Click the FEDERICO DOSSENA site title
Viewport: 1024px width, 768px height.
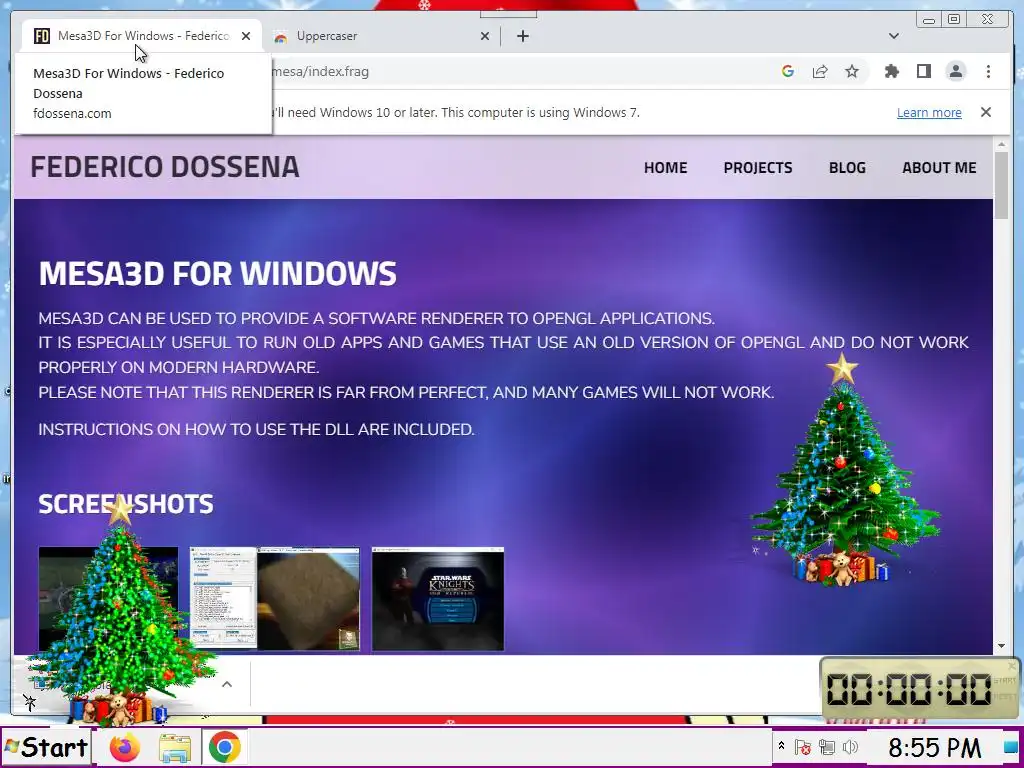(165, 167)
